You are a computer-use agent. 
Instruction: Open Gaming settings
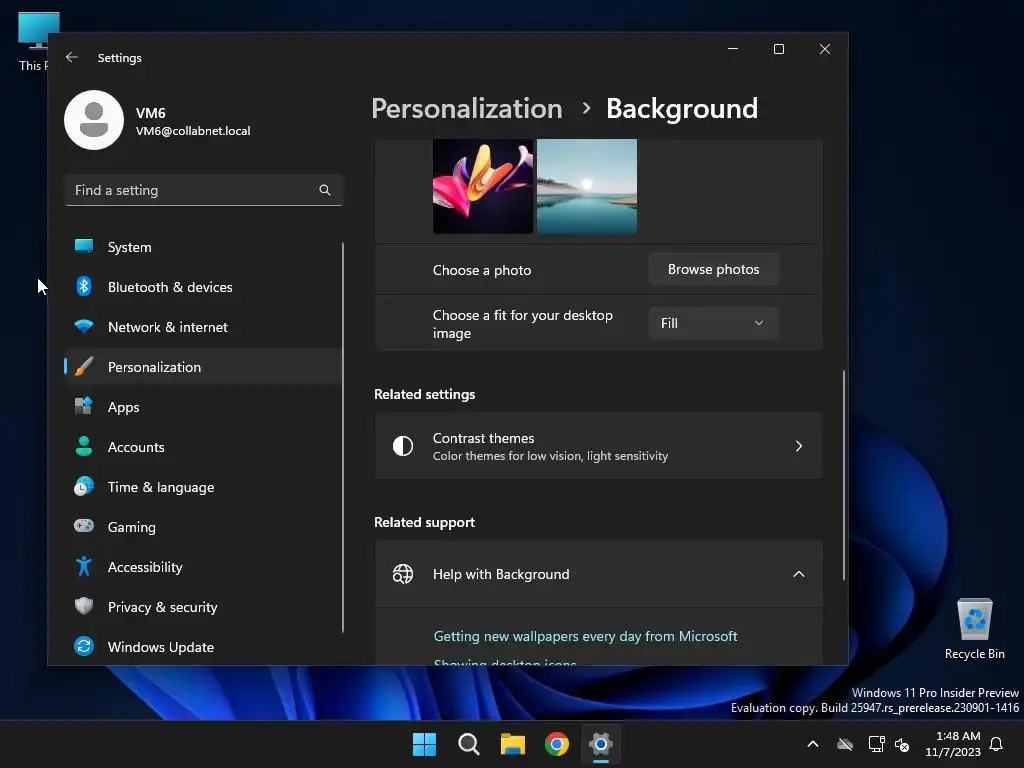203,526
